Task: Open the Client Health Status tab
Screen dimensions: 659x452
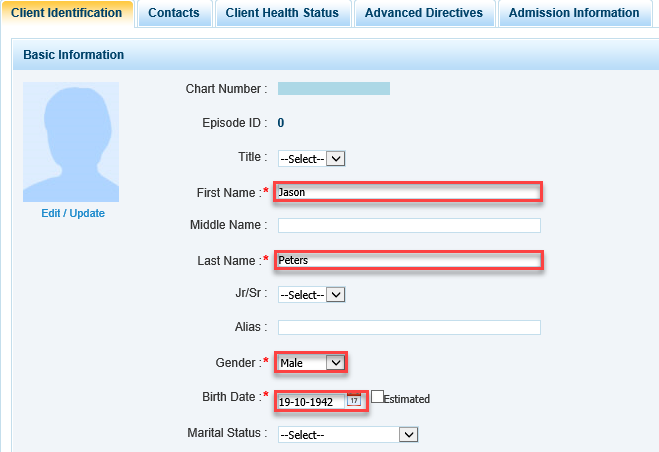Action: [281, 14]
